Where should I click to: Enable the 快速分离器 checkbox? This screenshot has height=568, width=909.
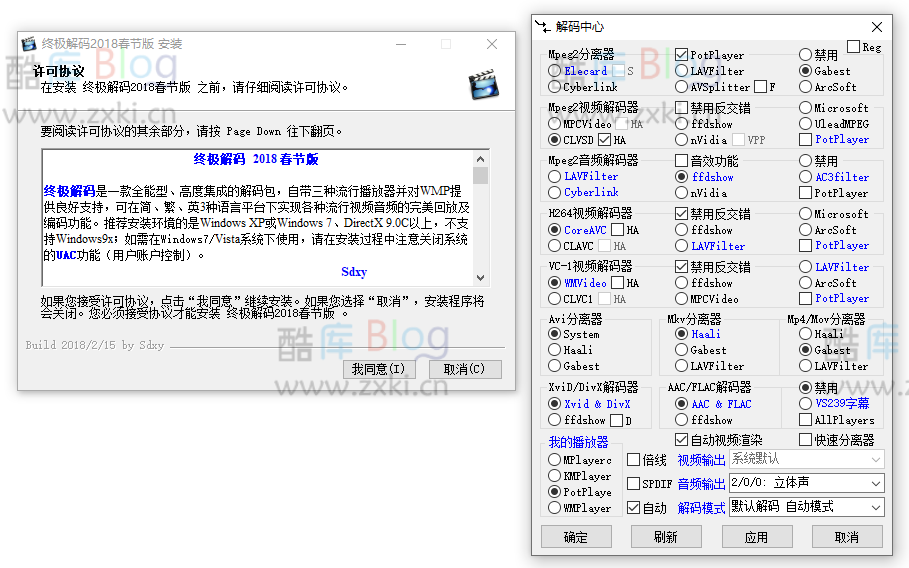click(x=805, y=440)
